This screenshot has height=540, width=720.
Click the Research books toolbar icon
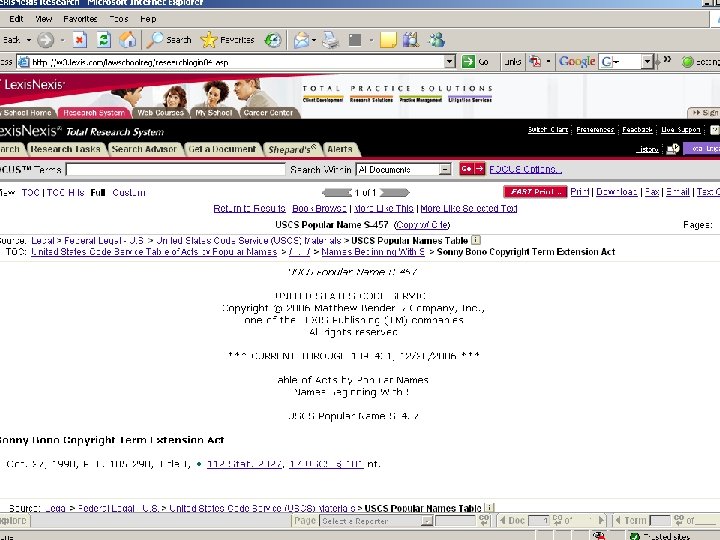pos(411,40)
